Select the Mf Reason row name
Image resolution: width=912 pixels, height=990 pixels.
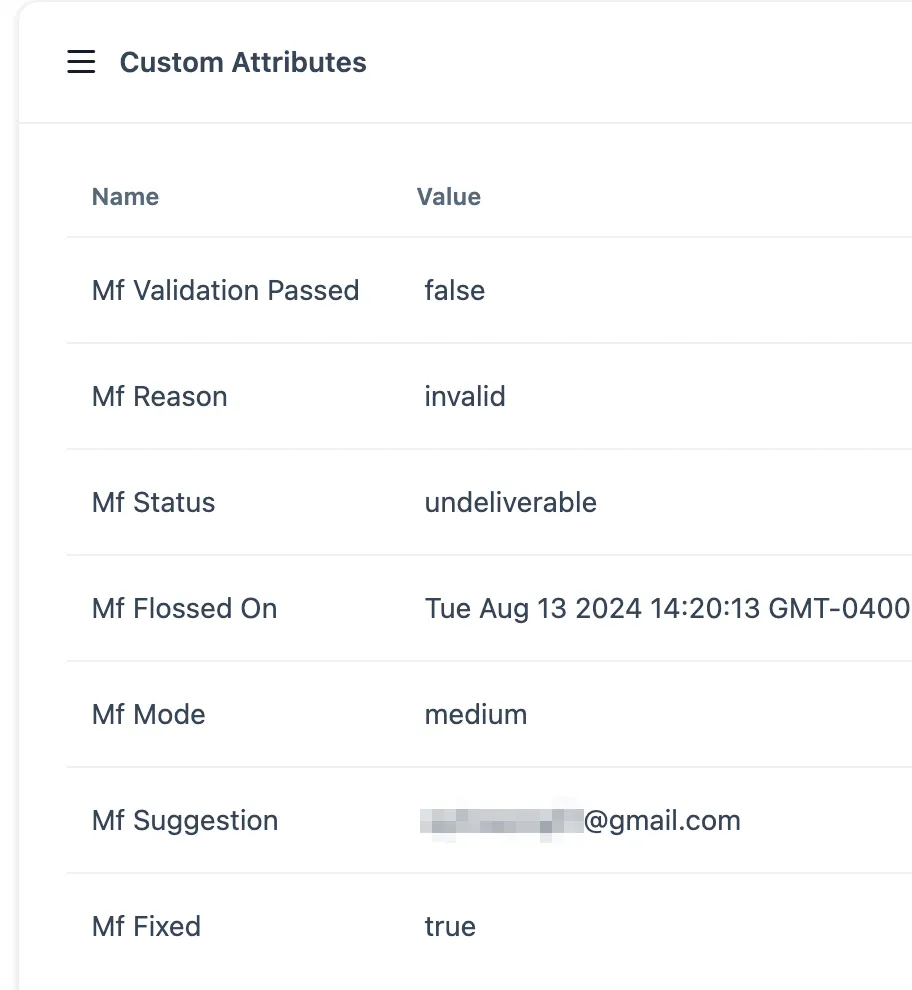click(160, 397)
